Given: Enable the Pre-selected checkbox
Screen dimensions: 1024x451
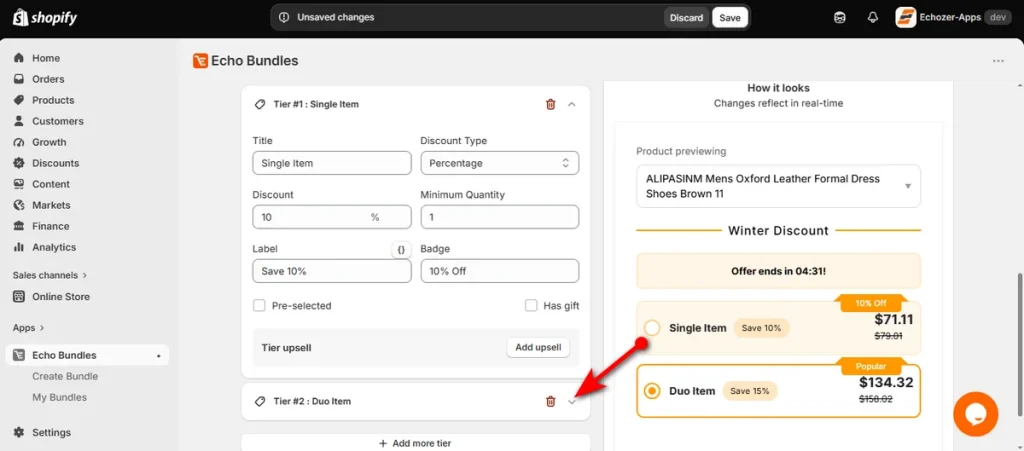Looking at the screenshot, I should pyautogui.click(x=259, y=305).
